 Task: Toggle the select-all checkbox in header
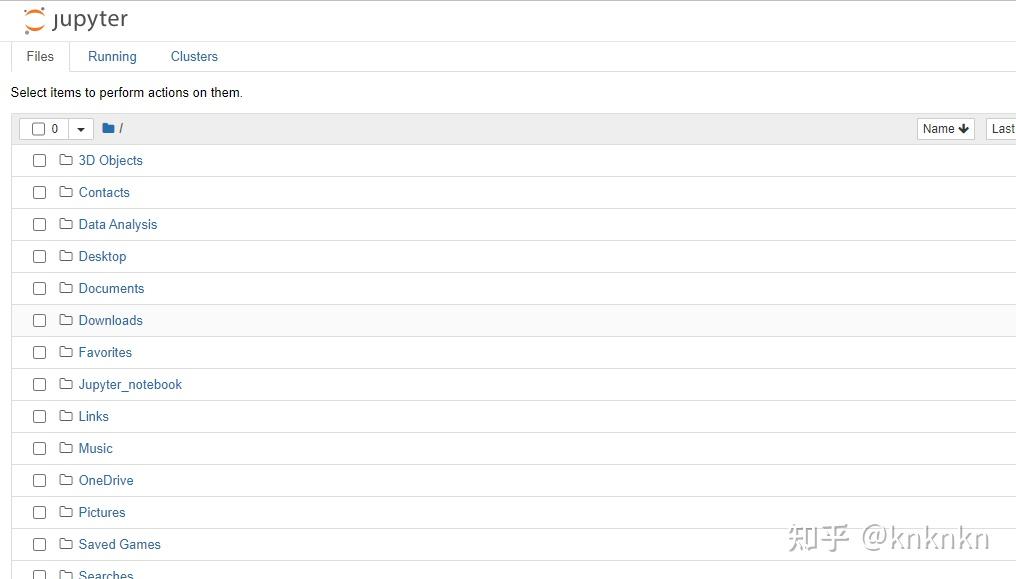[38, 129]
